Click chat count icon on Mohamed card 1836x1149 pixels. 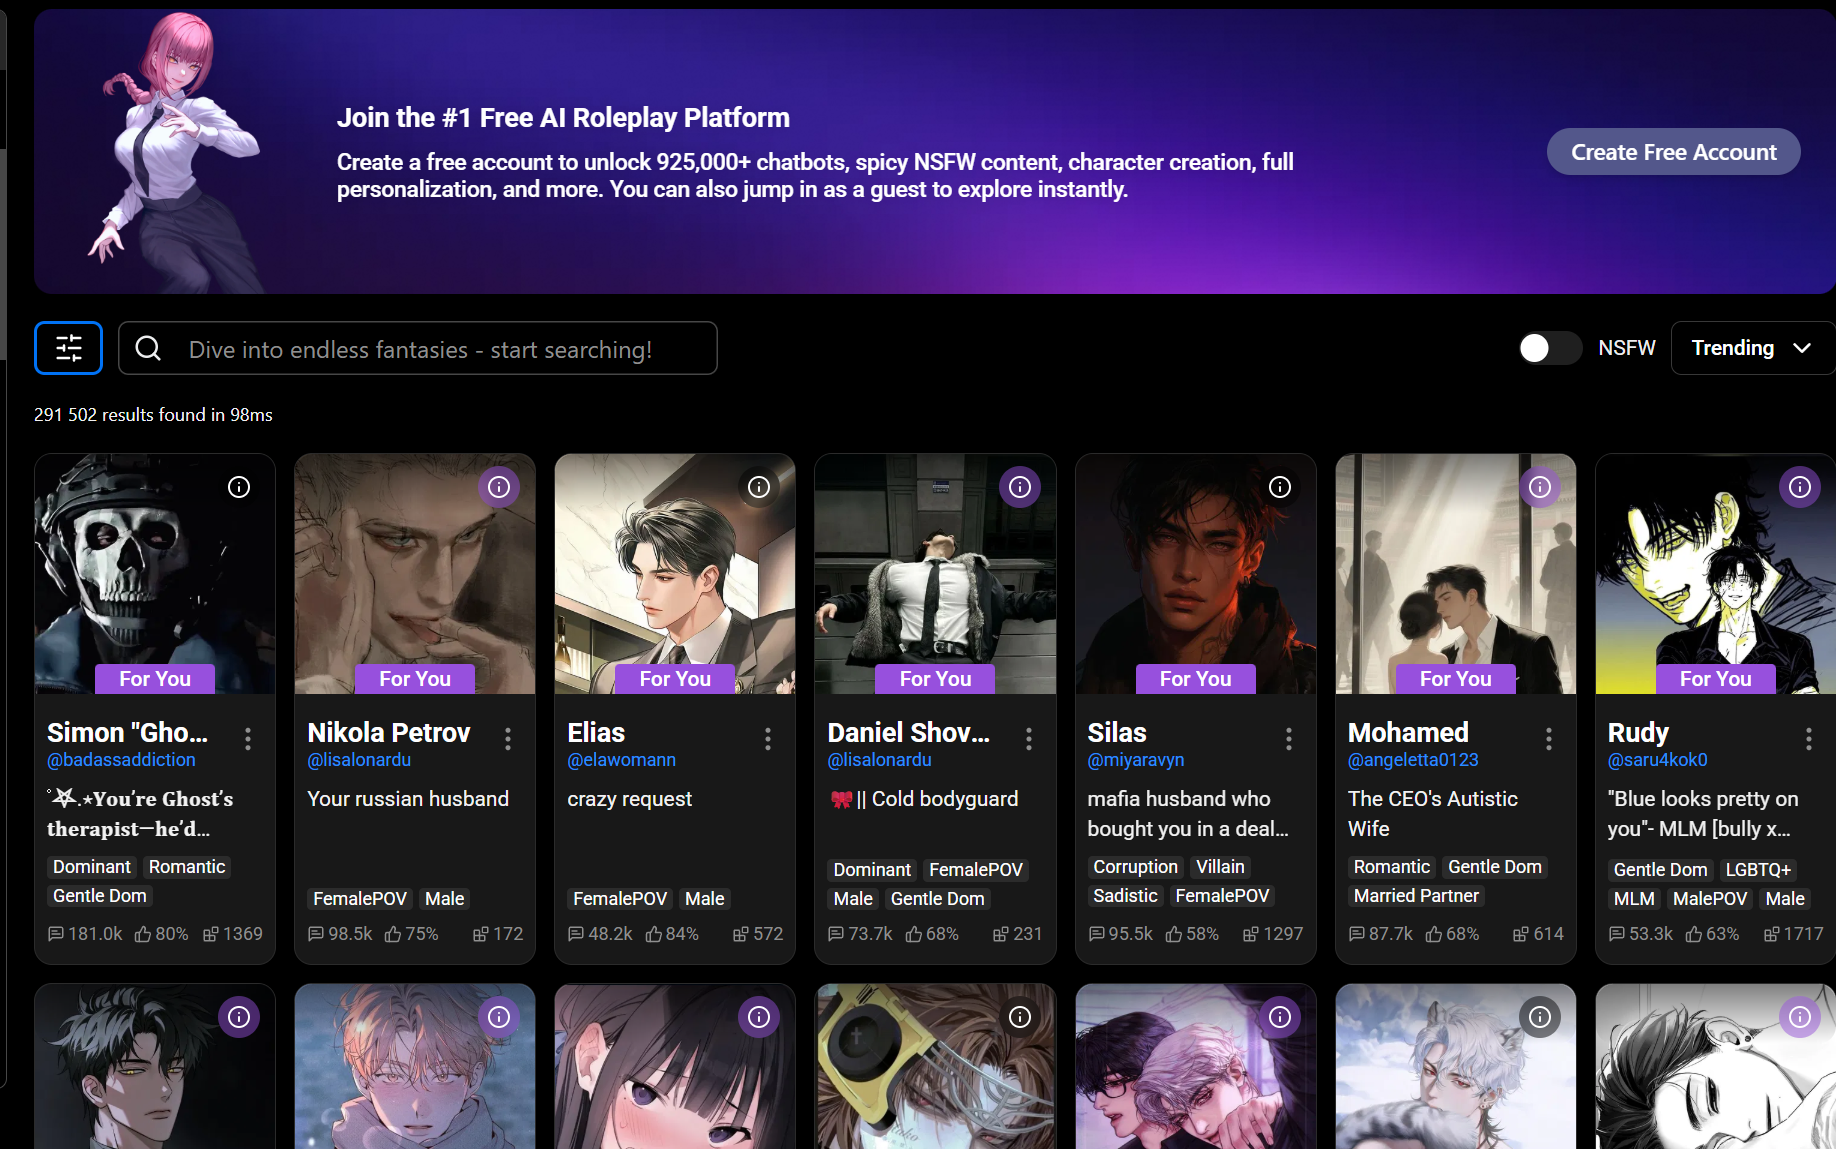(x=1357, y=934)
